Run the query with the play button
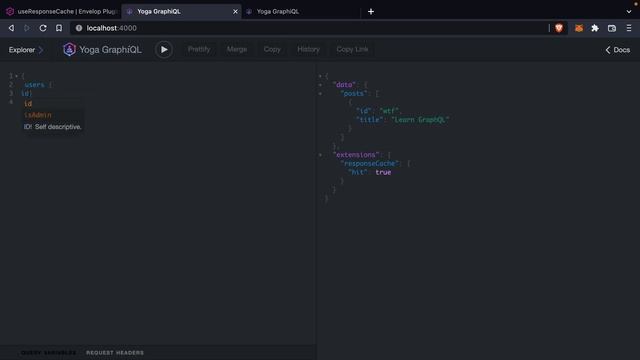Viewport: 640px width, 360px height. click(x=164, y=50)
